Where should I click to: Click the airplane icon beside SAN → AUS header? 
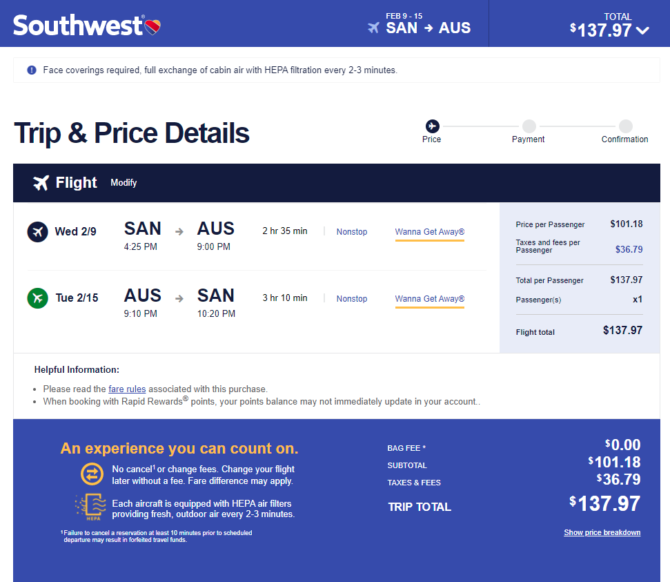pyautogui.click(x=373, y=28)
